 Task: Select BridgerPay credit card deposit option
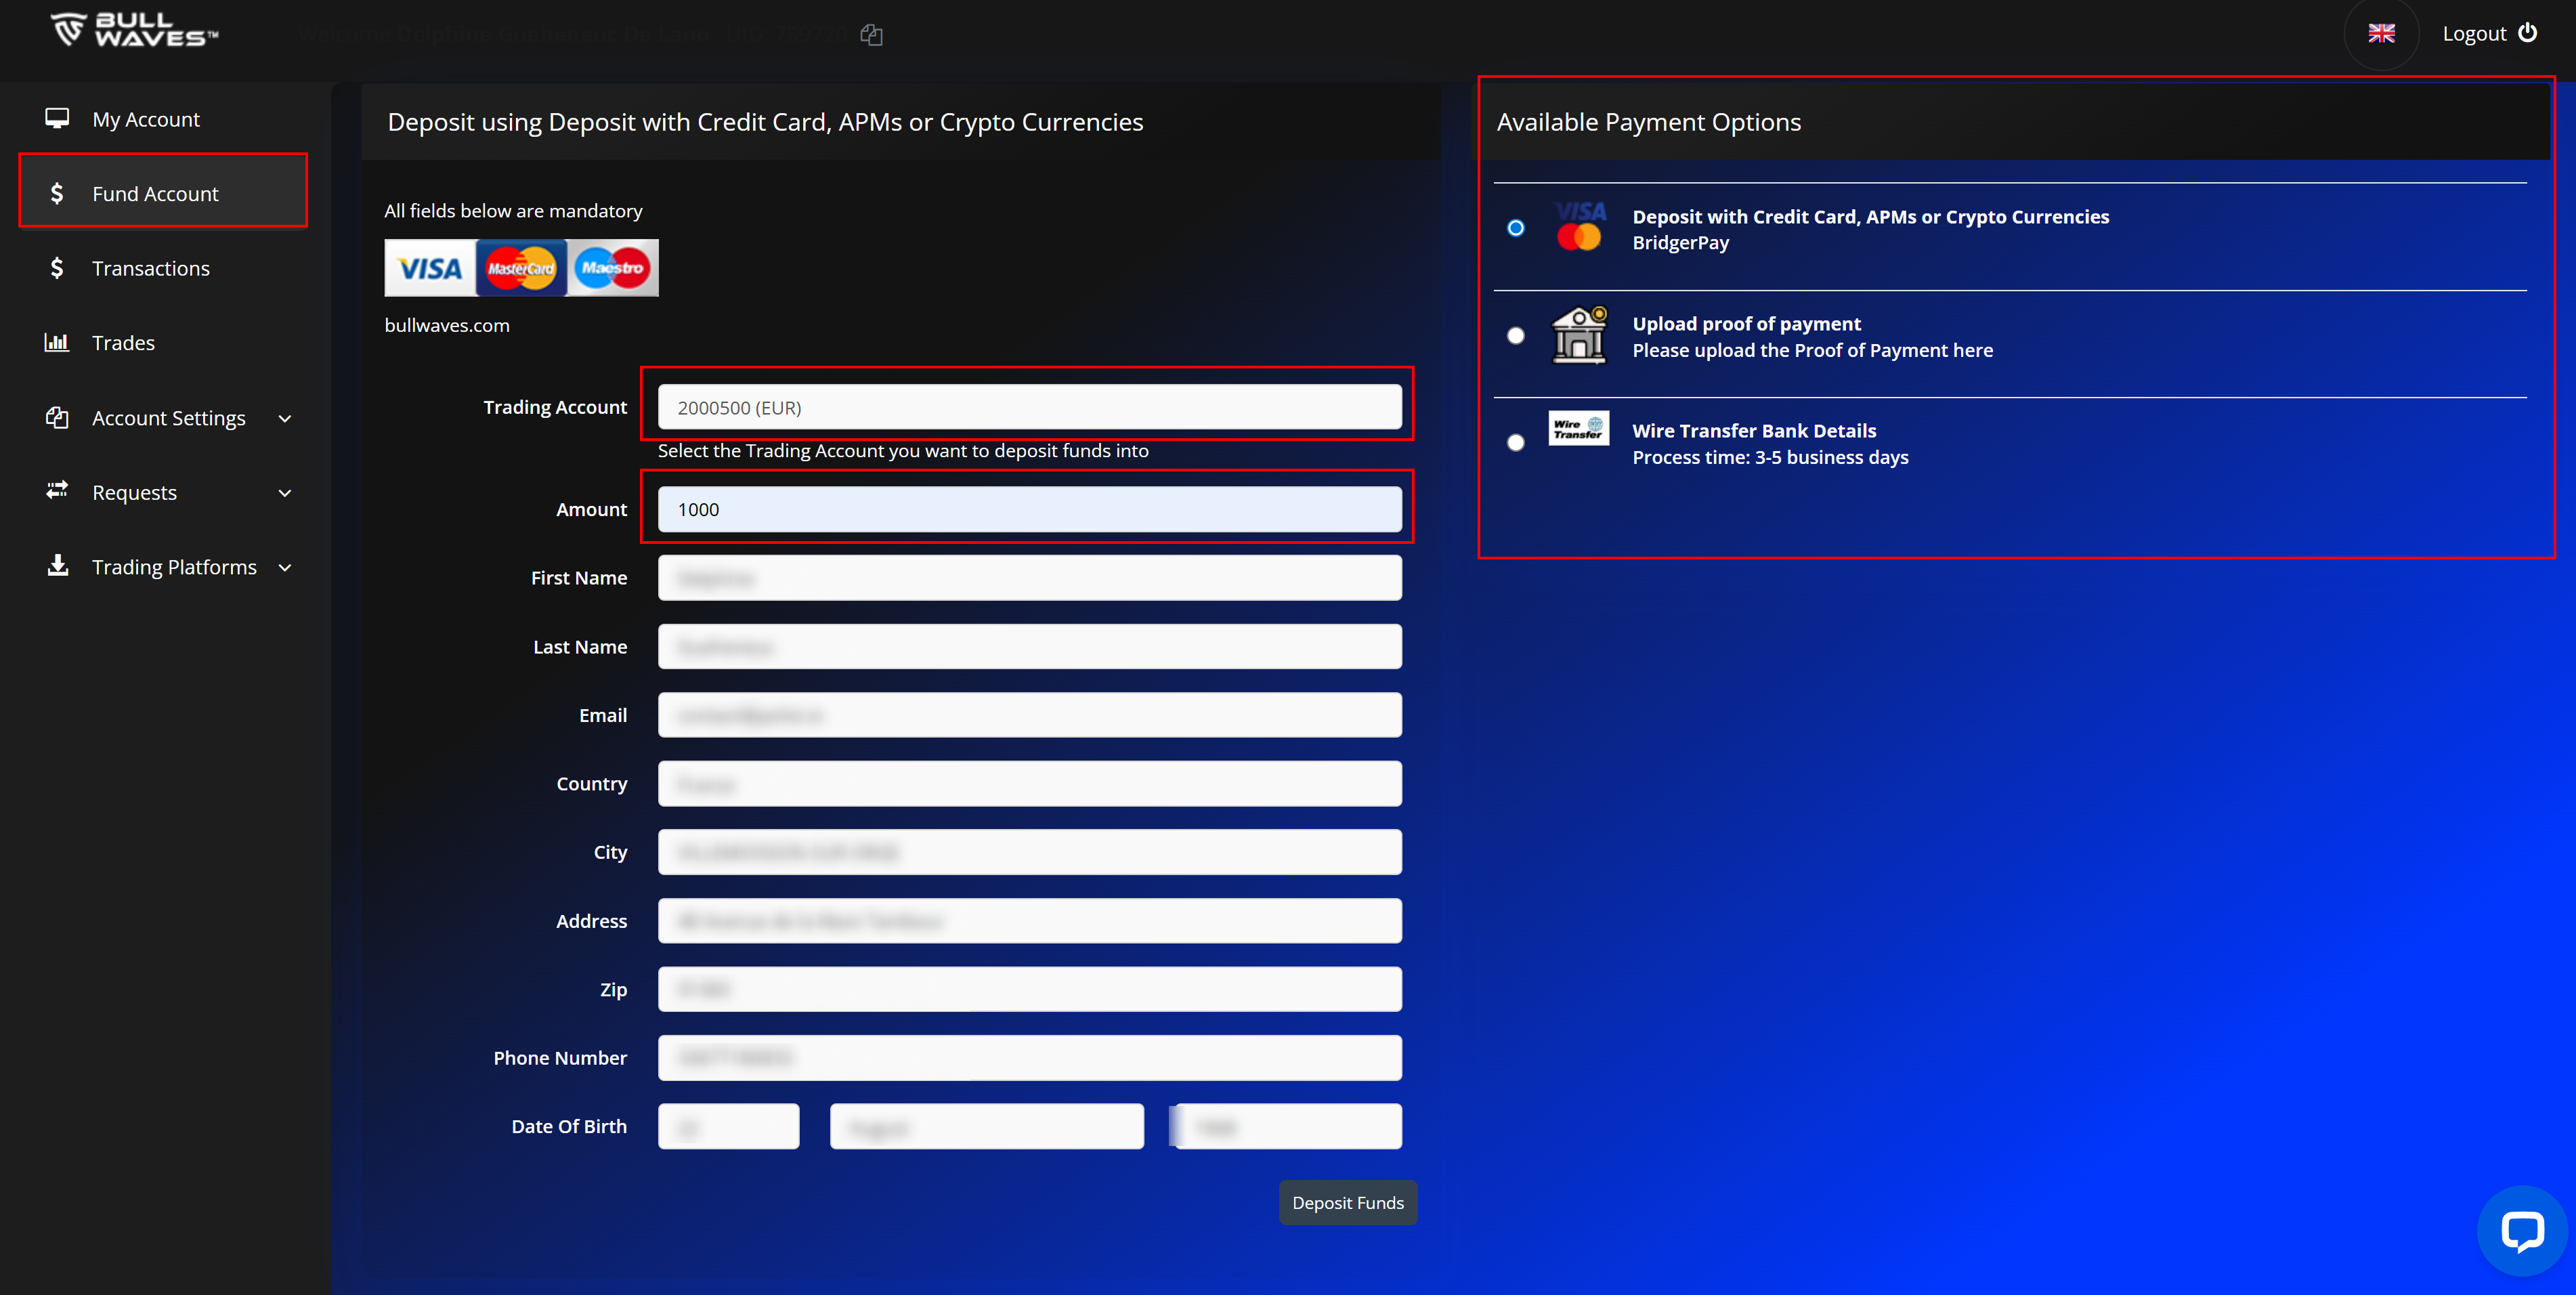1516,229
